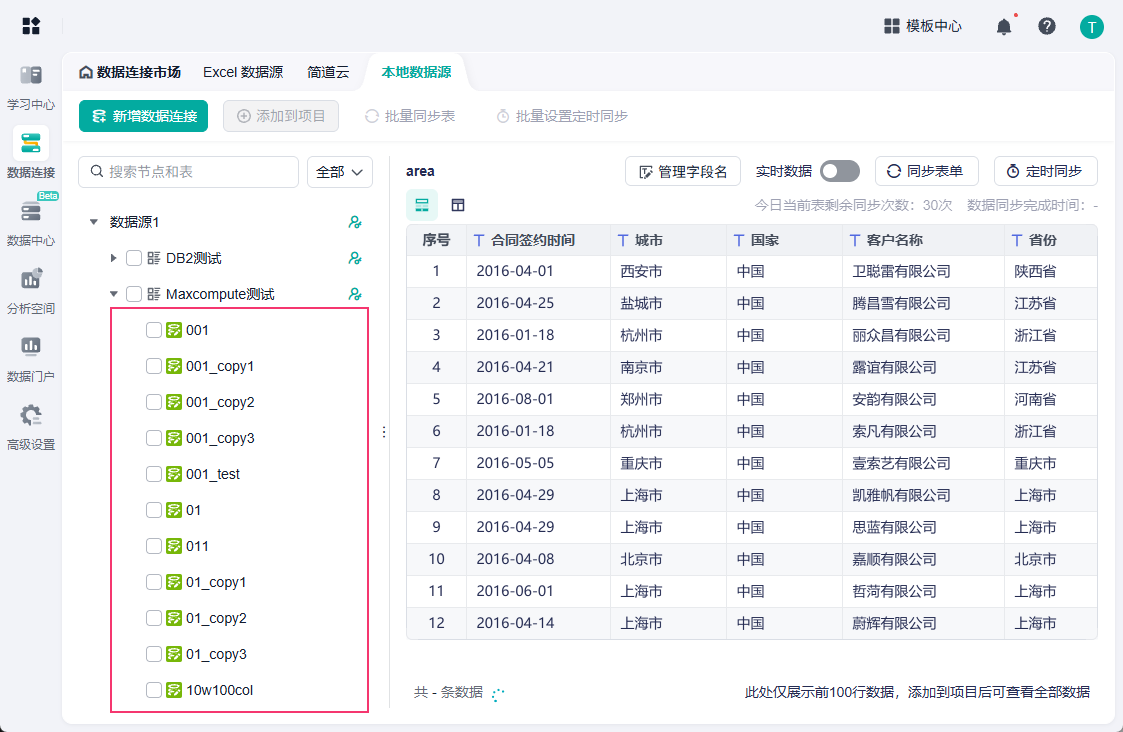This screenshot has height=732, width=1123.
Task: Click permission icon beside 数据源1
Action: 355,222
